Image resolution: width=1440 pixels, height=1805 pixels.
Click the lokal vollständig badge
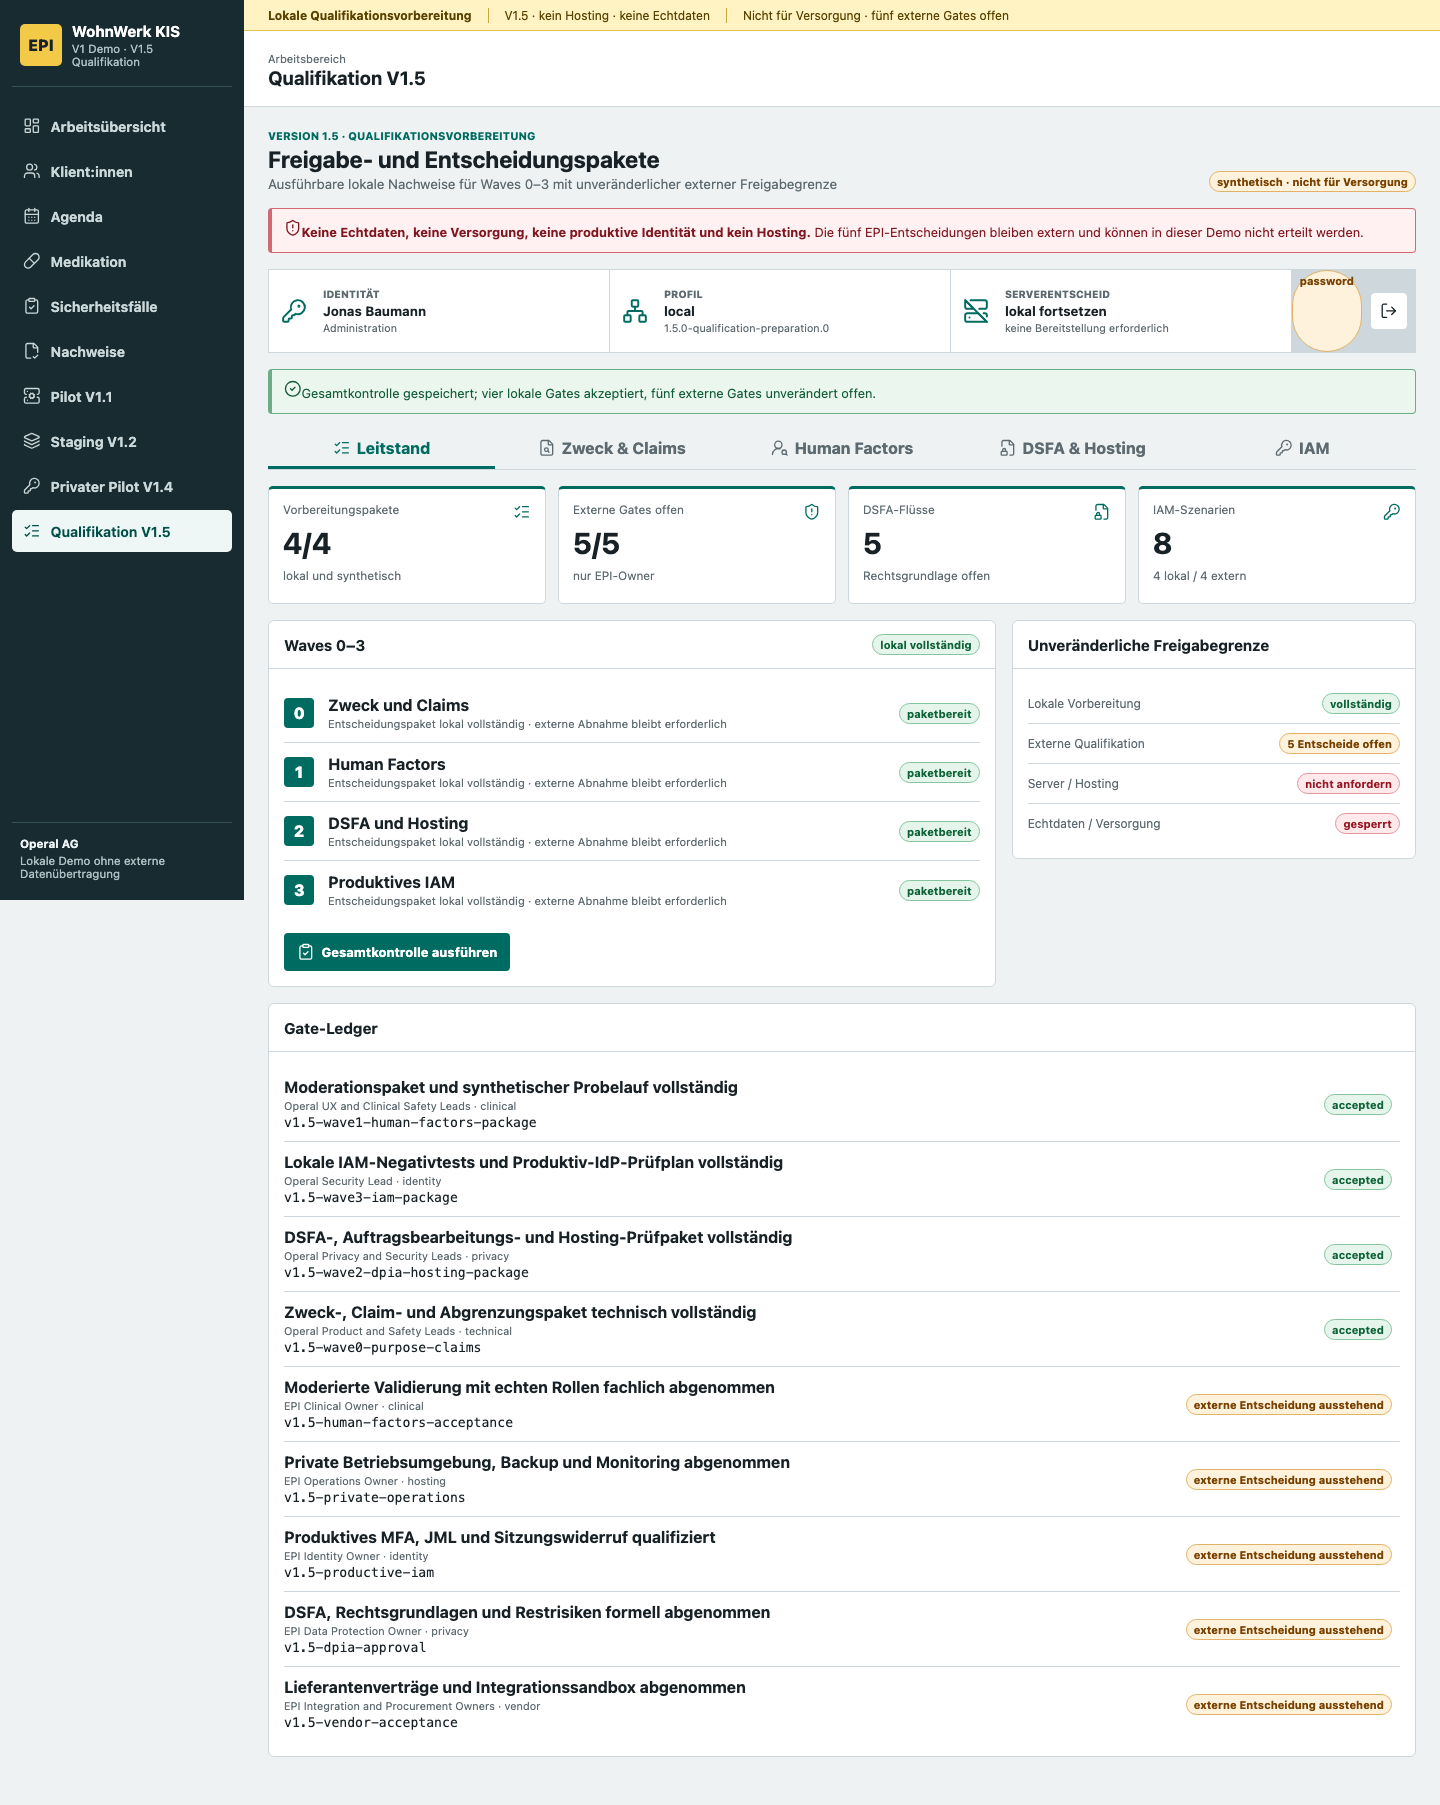point(926,645)
